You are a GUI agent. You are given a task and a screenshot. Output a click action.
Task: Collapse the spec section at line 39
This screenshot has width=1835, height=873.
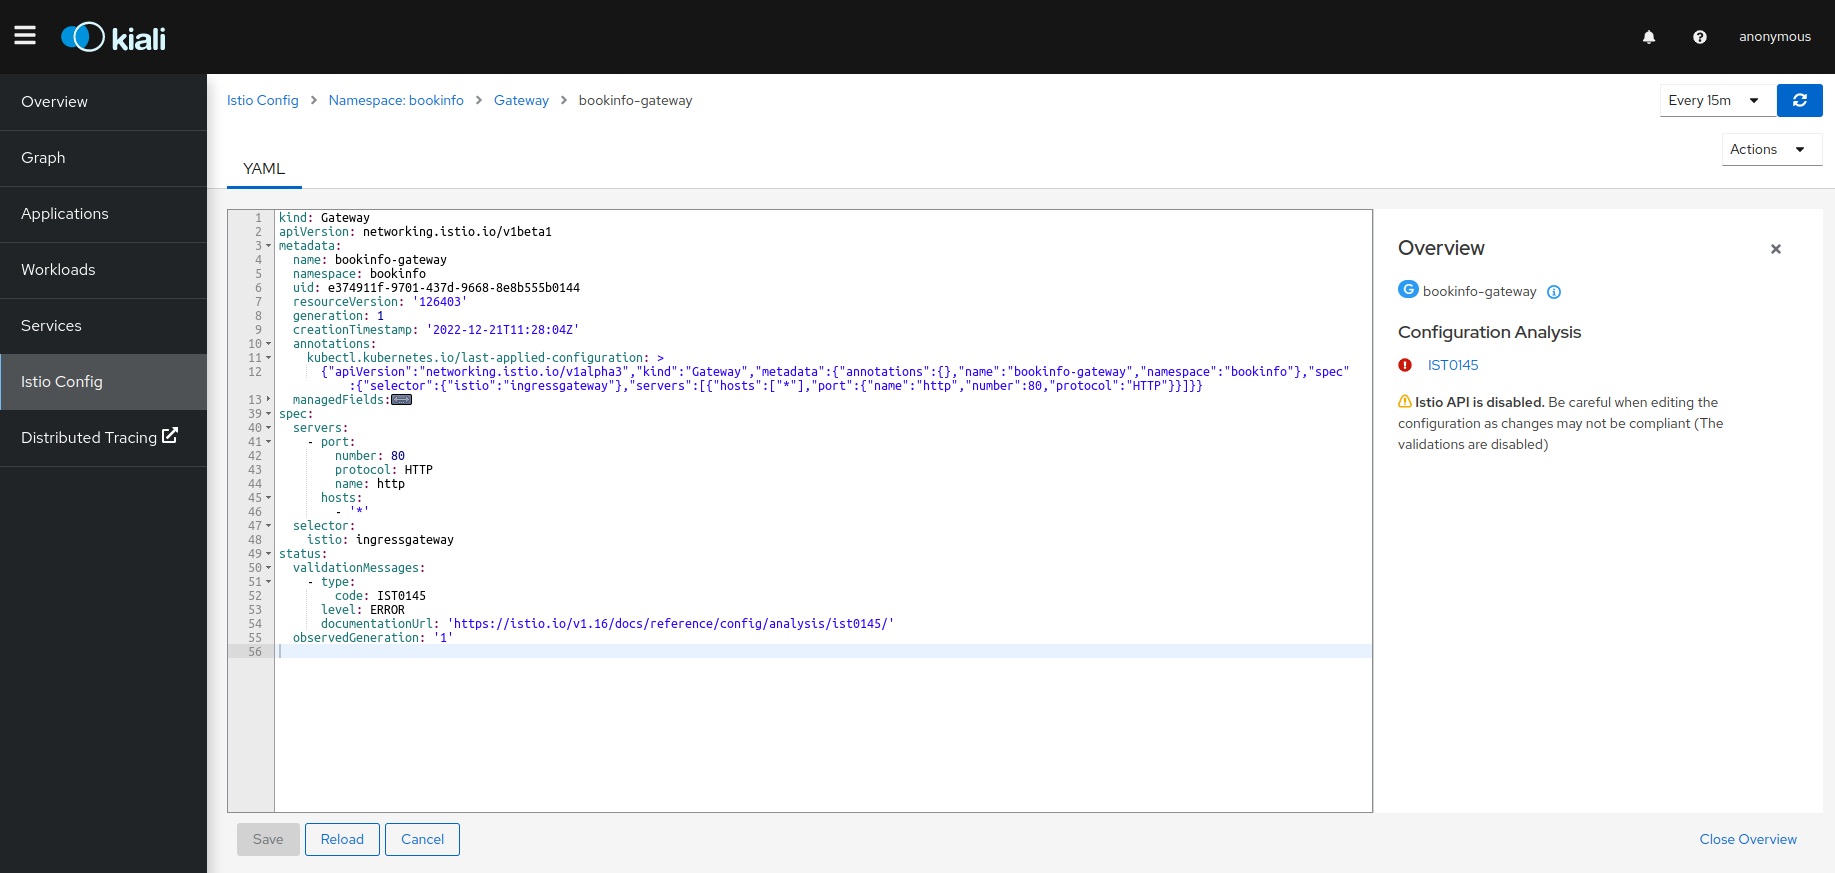pyautogui.click(x=268, y=414)
